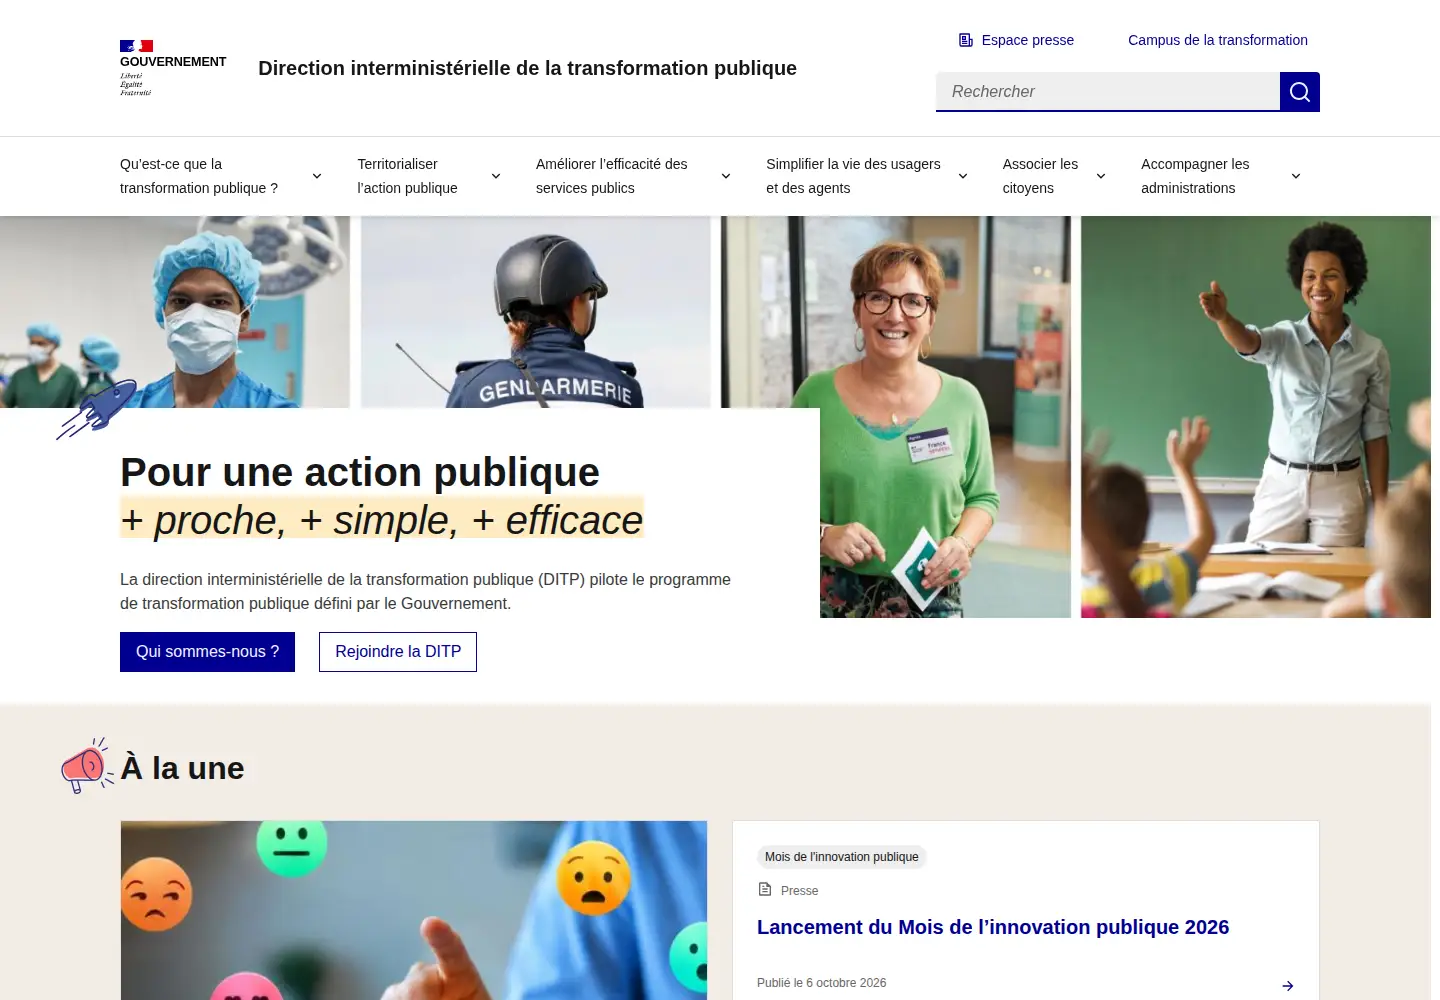Click the "Pour une action publique" headline
The height and width of the screenshot is (1000, 1440).
[x=360, y=472]
